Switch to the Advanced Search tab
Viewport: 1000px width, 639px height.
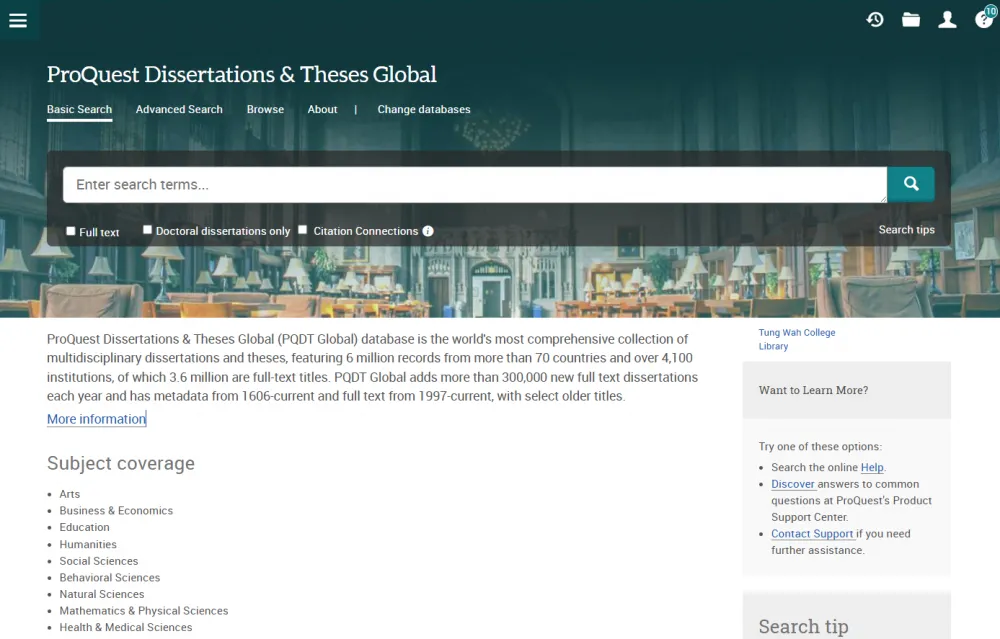179,109
